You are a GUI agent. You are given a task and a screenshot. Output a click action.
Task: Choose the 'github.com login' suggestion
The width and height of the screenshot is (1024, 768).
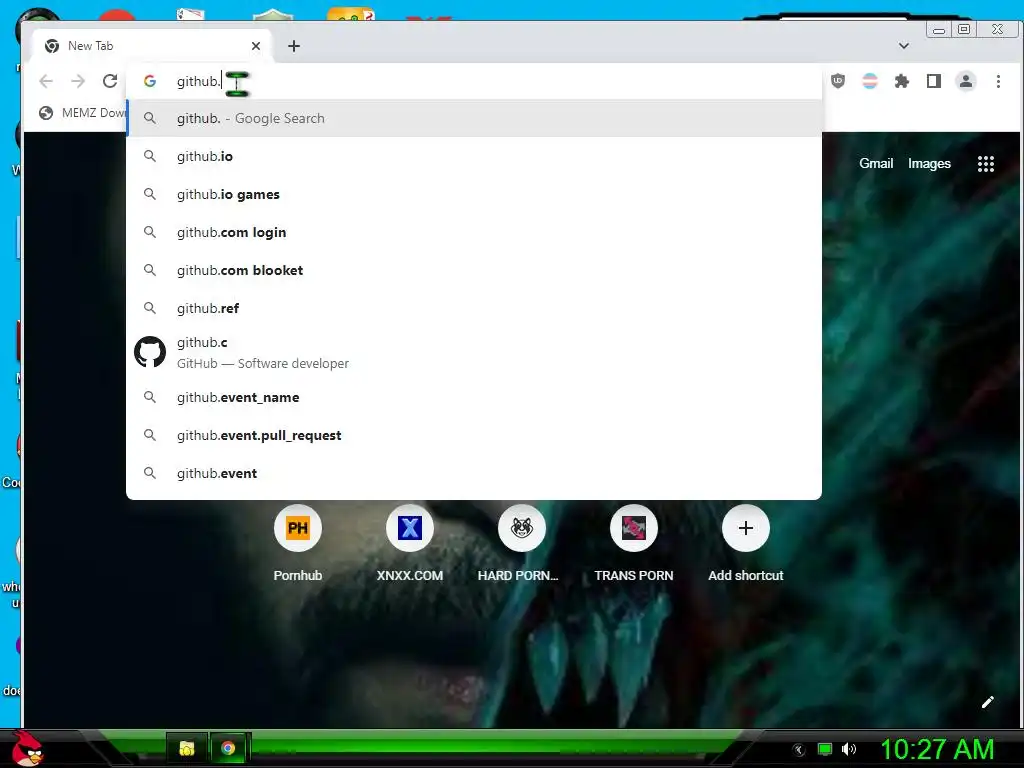pyautogui.click(x=474, y=232)
